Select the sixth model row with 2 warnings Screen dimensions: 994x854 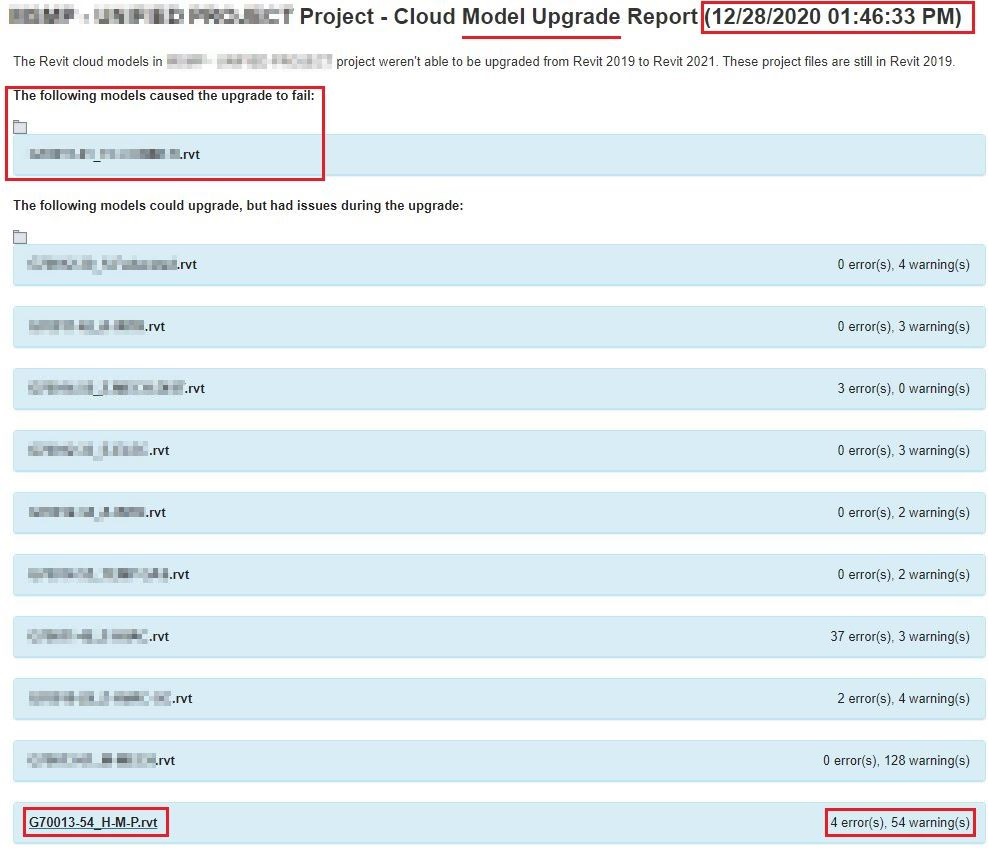(x=497, y=574)
